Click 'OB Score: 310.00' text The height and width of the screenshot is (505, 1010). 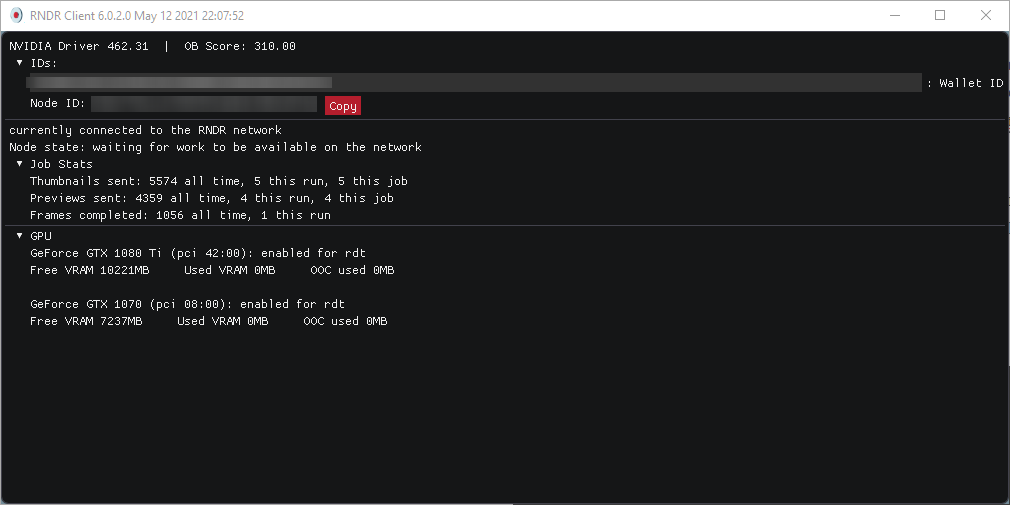click(240, 46)
